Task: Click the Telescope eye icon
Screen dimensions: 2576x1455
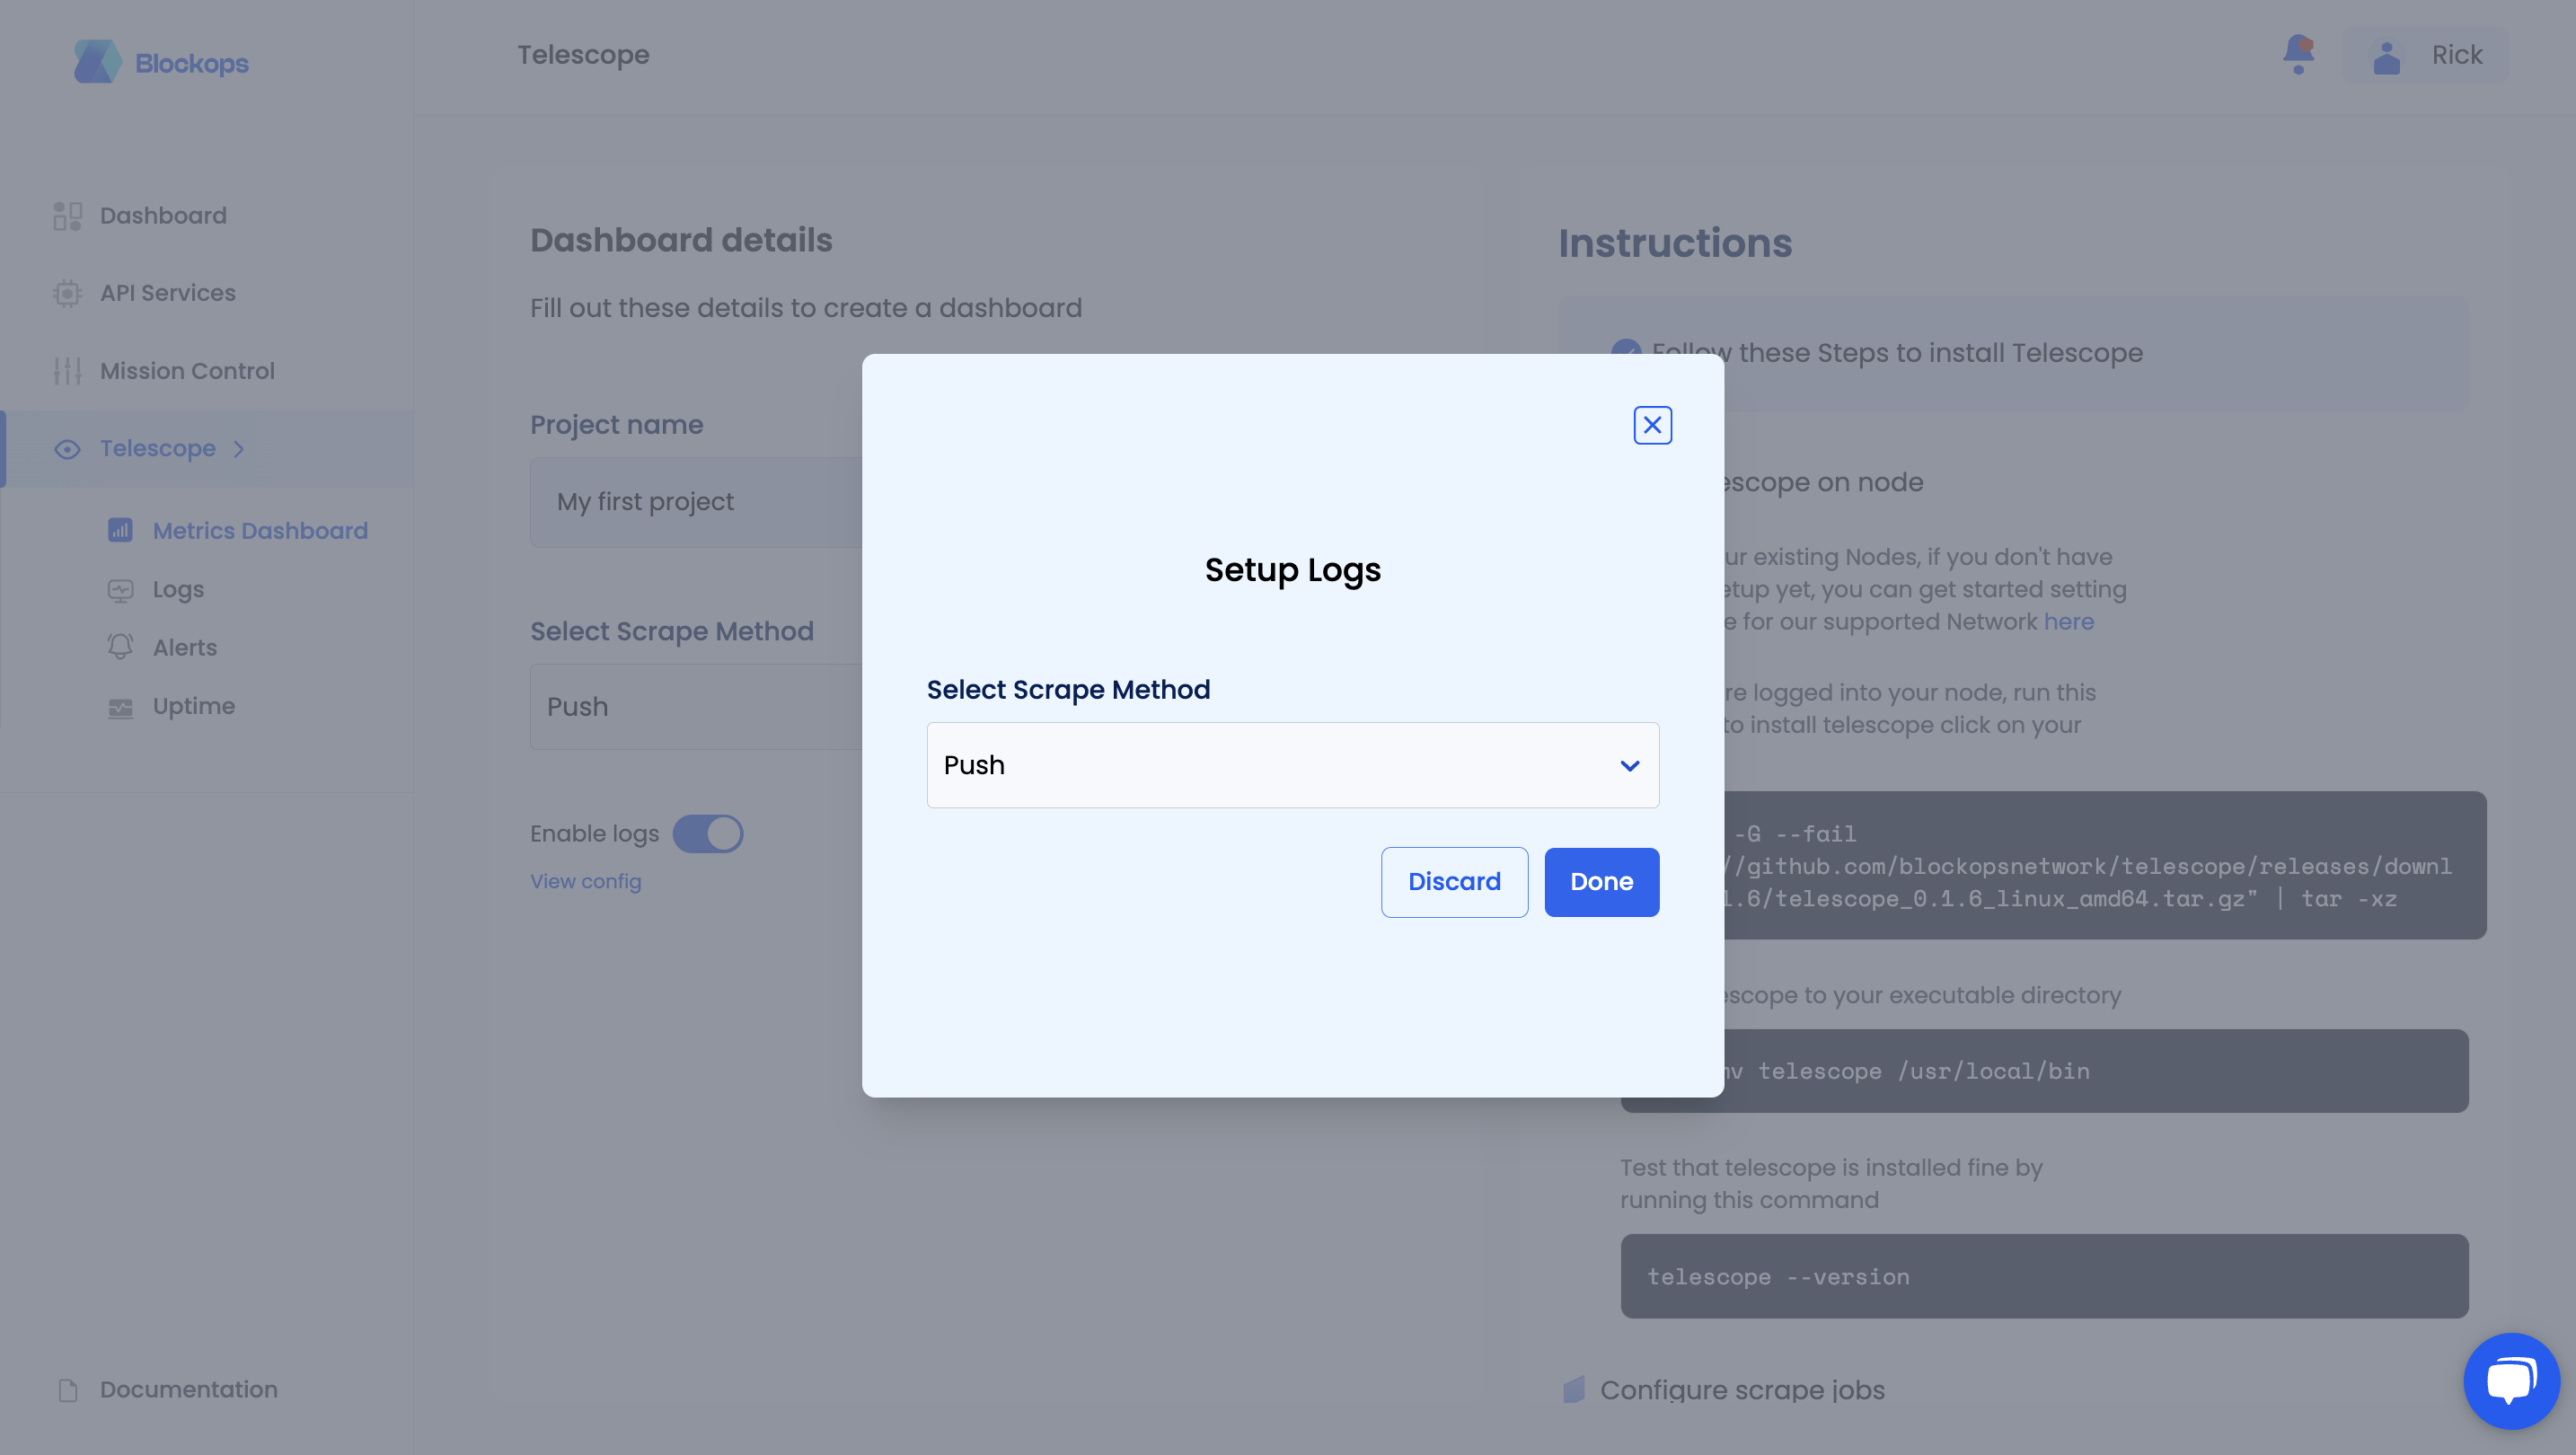Action: (x=67, y=449)
